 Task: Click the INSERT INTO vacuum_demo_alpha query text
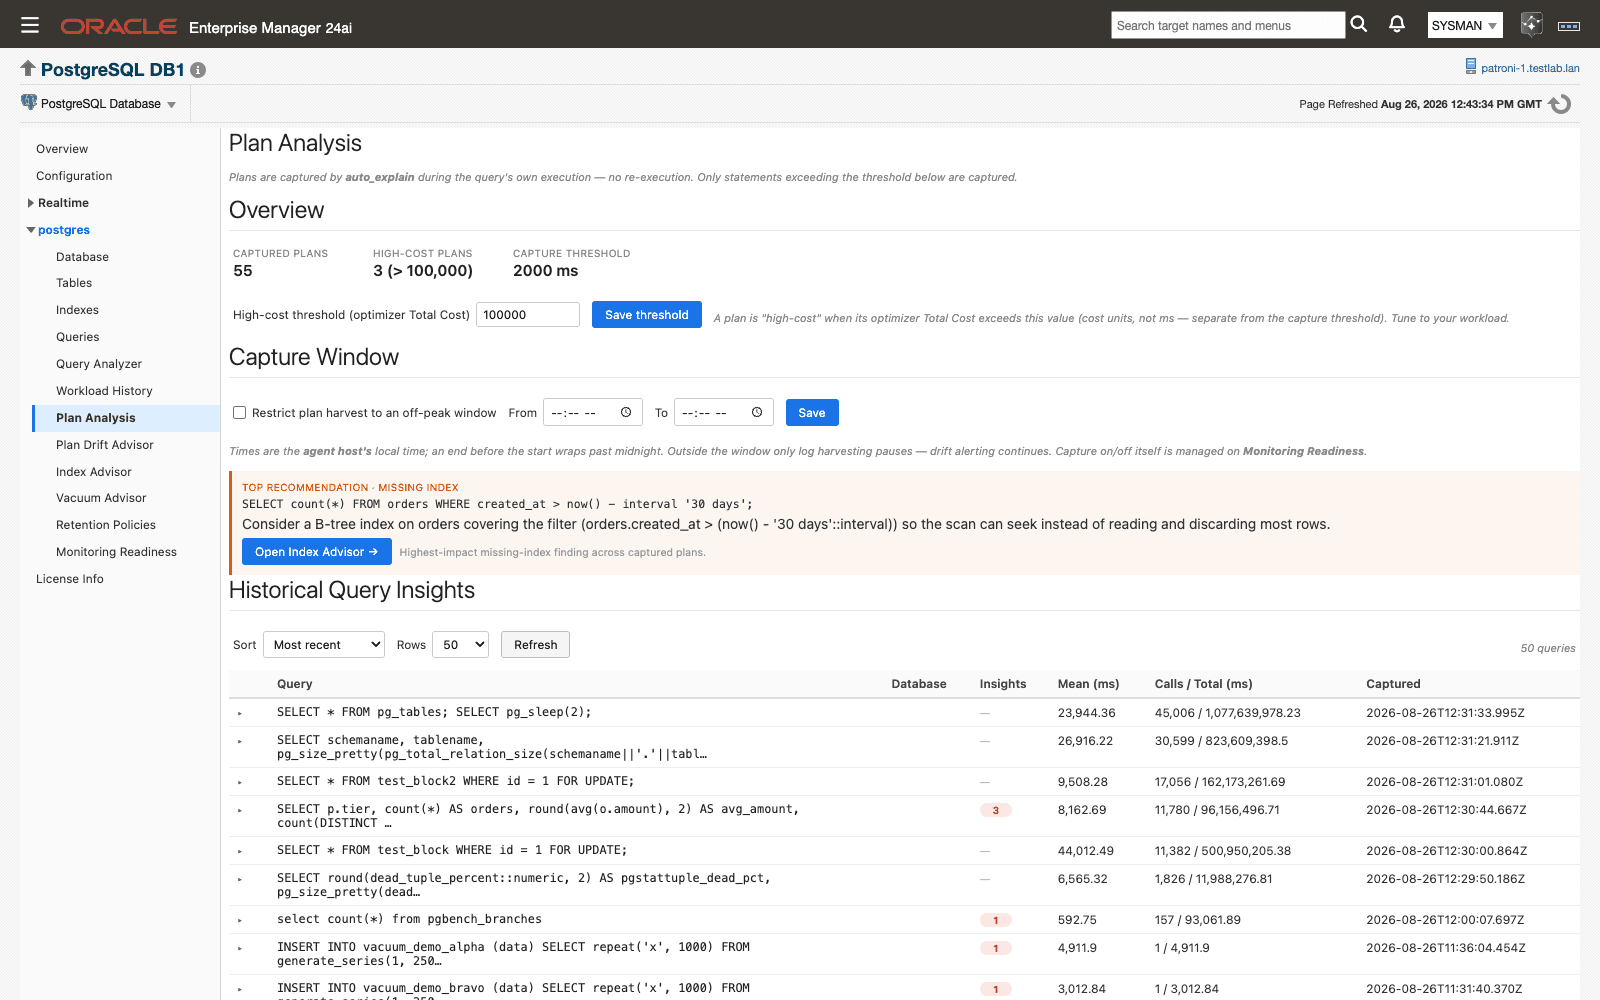pos(513,954)
